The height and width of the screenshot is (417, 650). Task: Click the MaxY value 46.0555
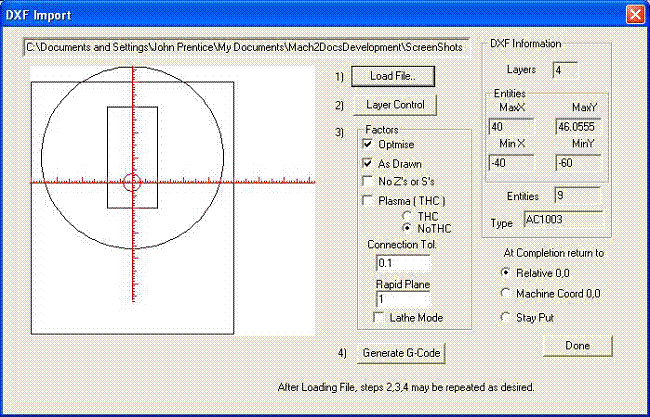tap(578, 127)
